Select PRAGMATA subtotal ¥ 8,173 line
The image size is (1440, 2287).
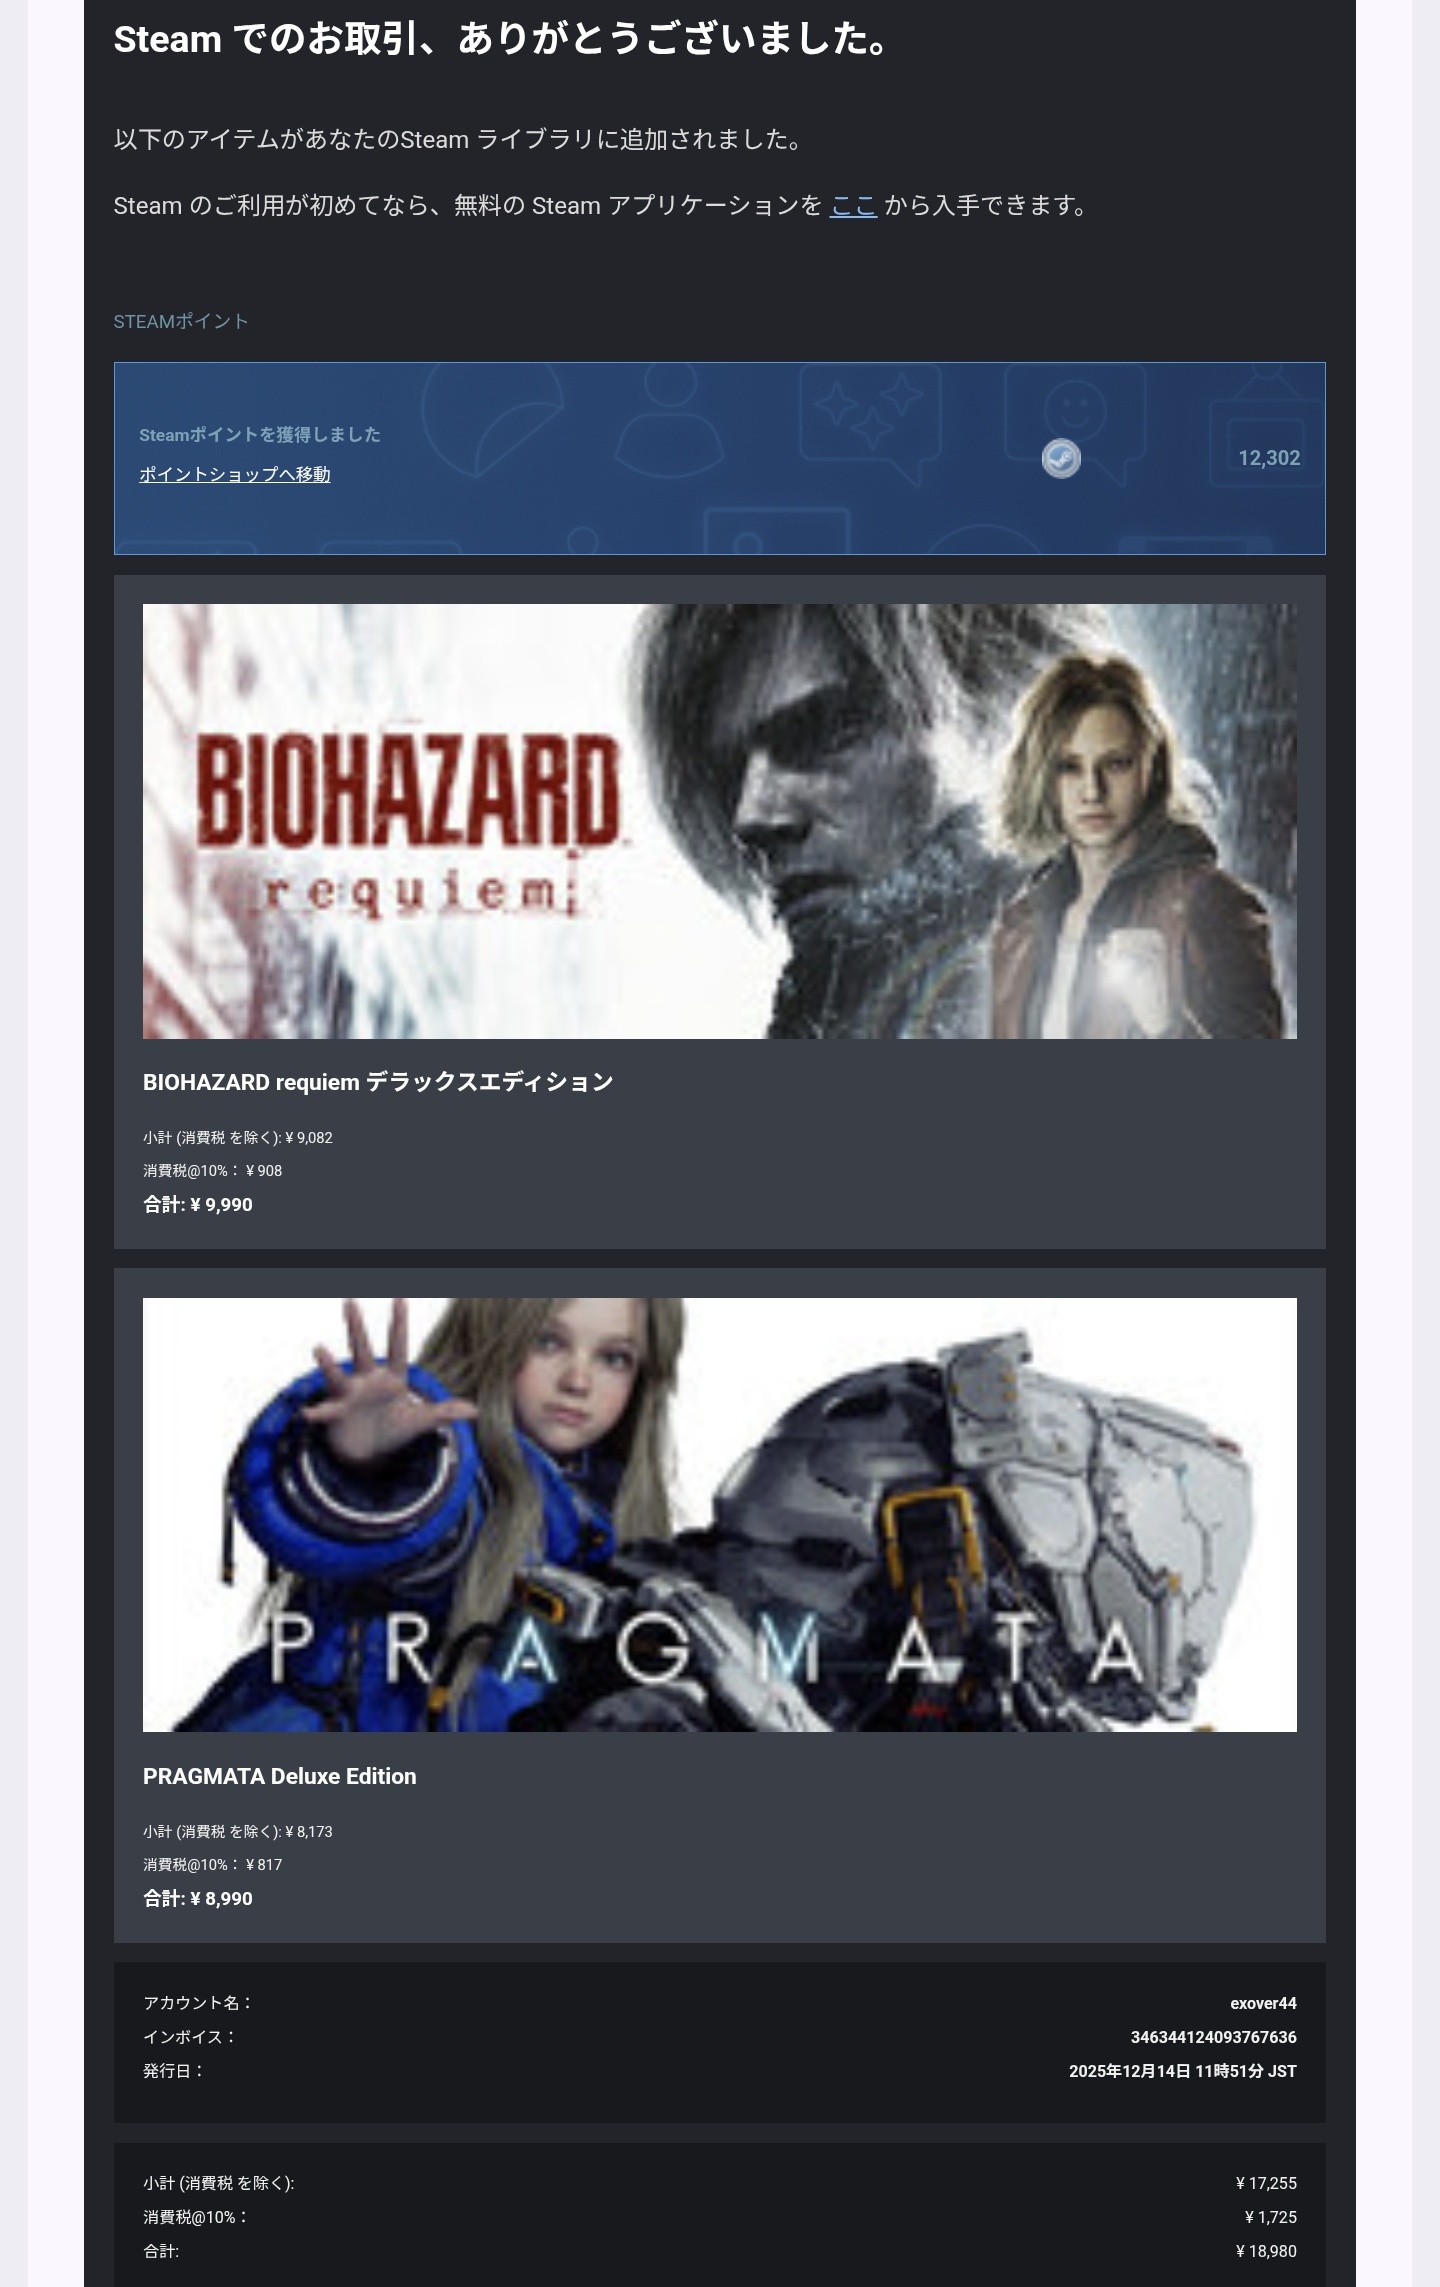[238, 1831]
